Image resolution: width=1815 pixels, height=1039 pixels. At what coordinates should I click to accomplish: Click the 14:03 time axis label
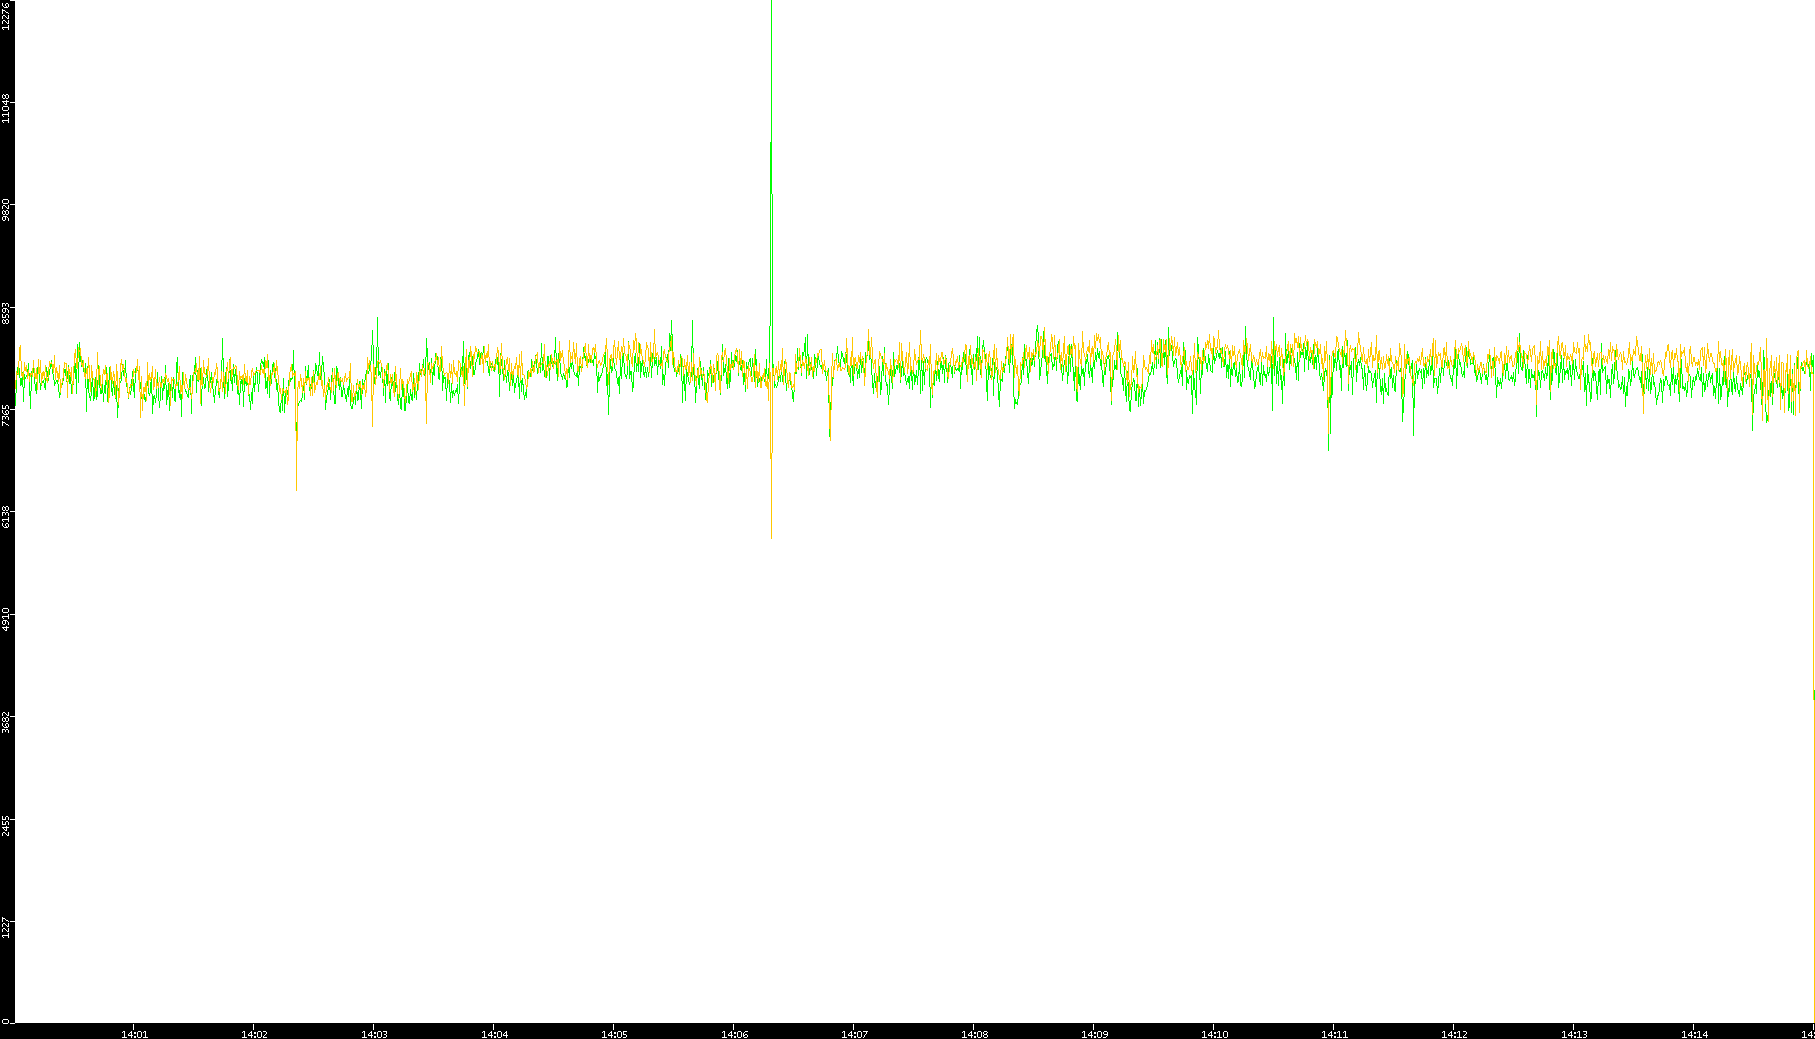(x=374, y=1033)
